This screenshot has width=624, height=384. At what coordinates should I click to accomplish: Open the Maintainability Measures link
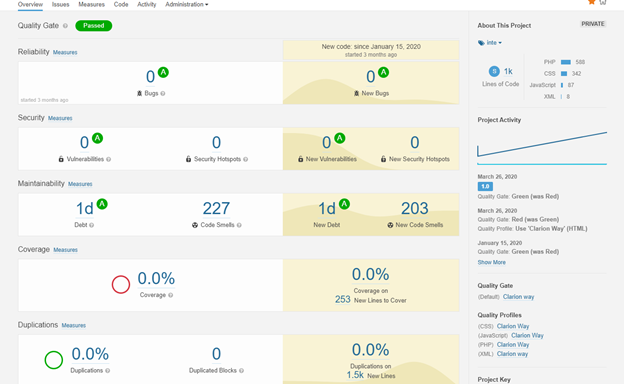point(80,184)
